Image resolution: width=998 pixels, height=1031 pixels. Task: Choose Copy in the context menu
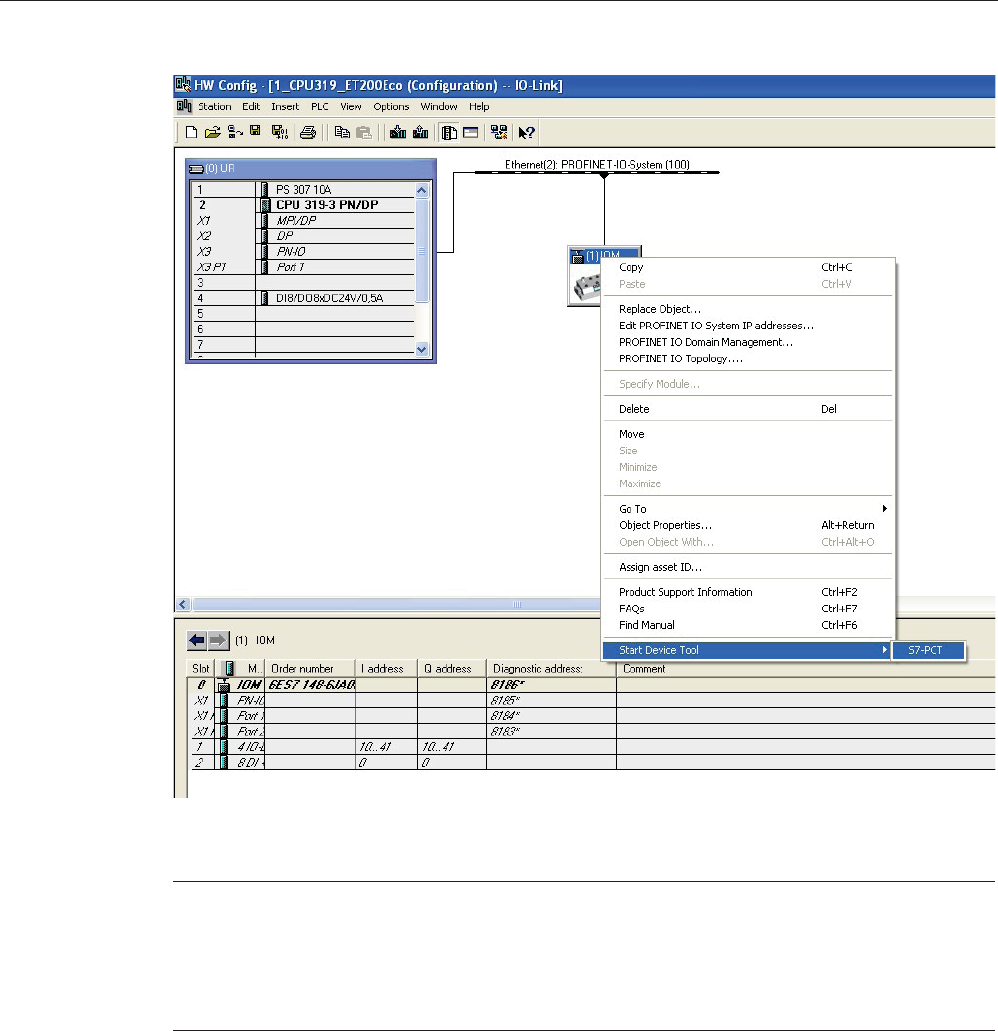(748, 267)
